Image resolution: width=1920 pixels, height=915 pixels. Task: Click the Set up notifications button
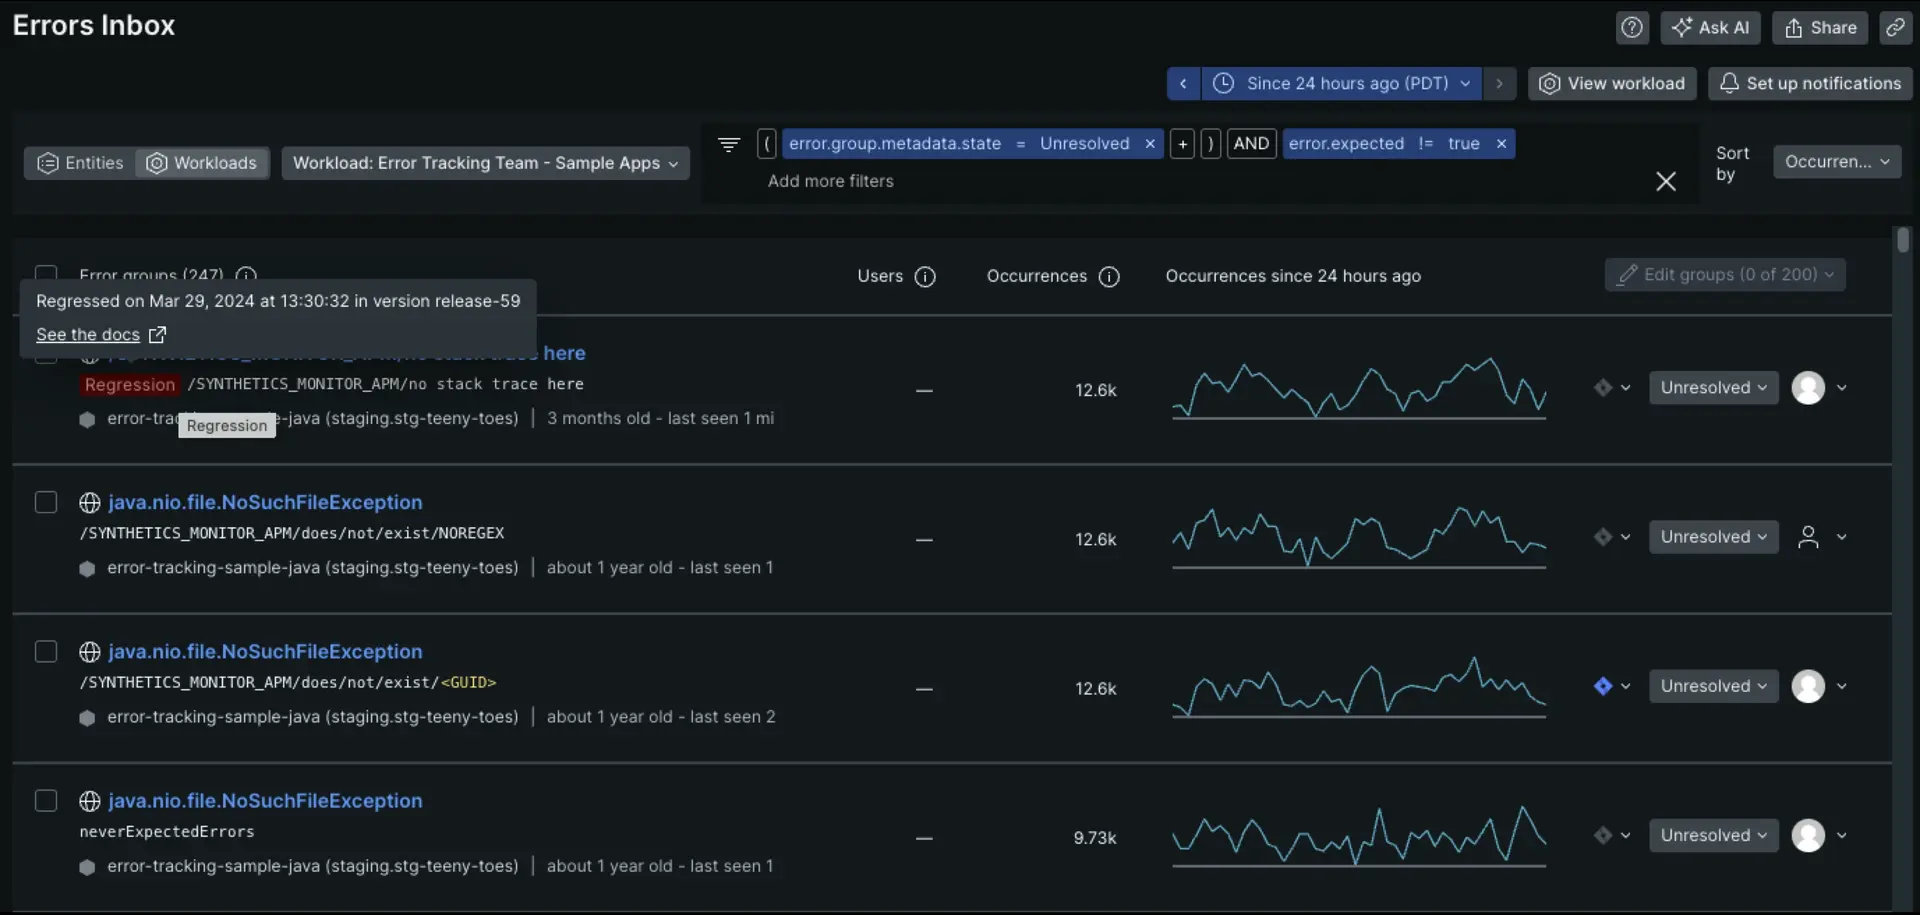(1810, 84)
